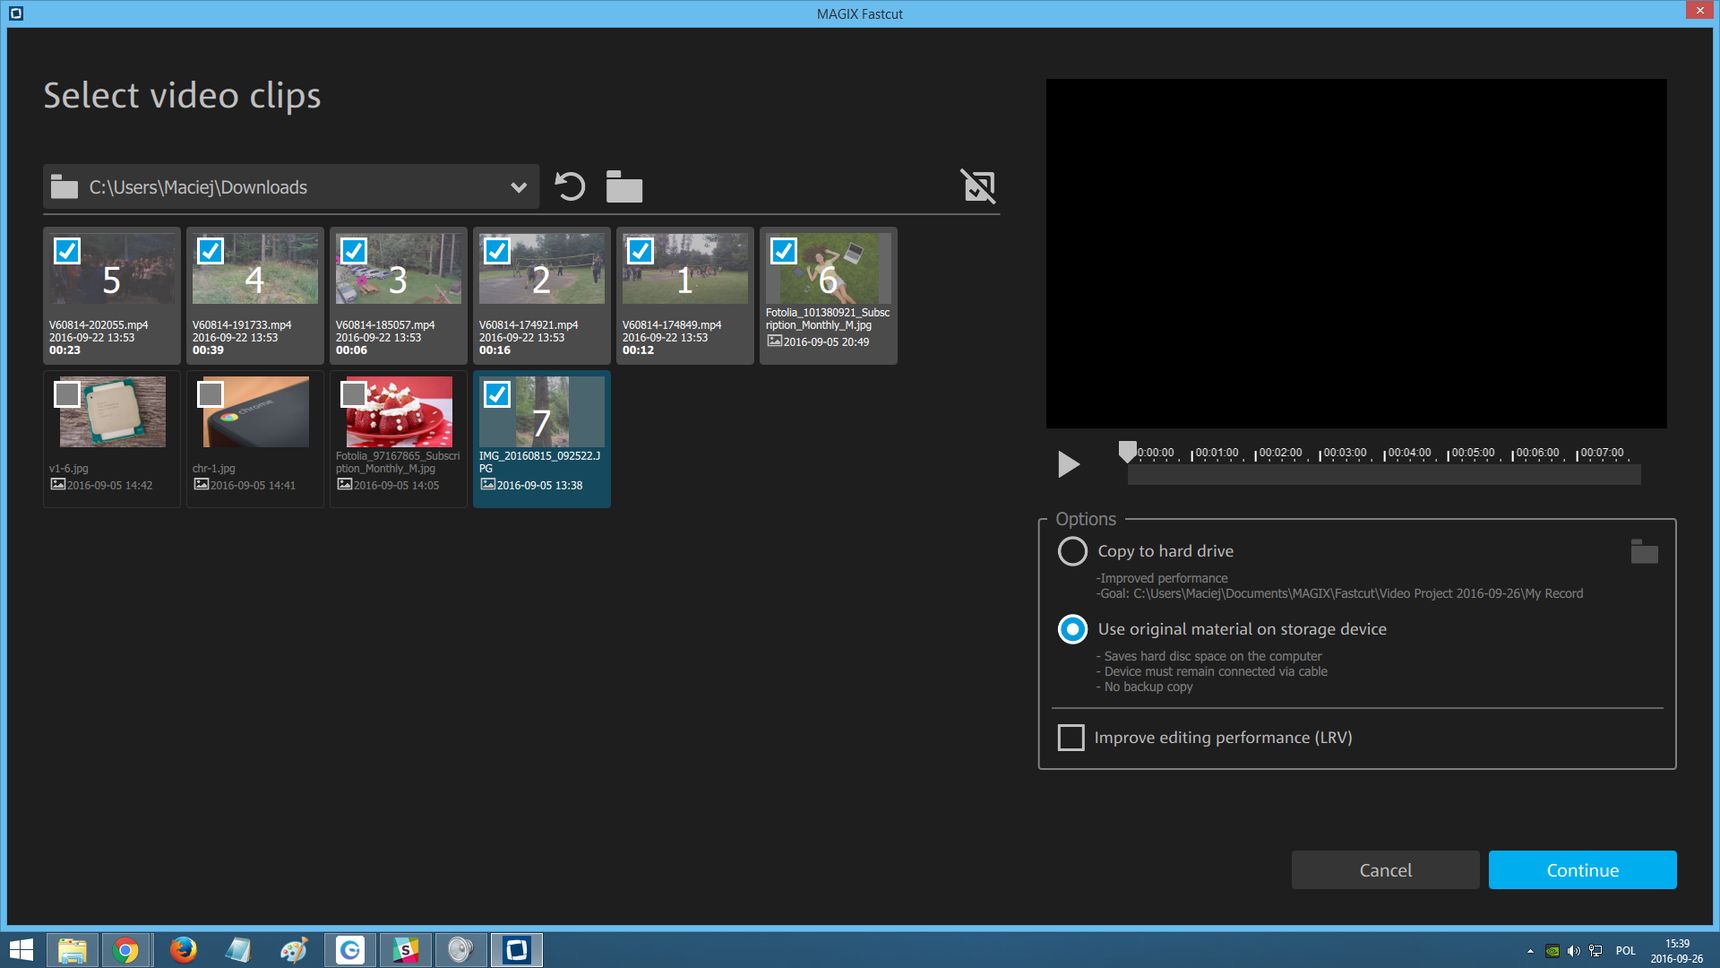Open the browse folder icon beside path
The image size is (1720, 968).
coord(624,187)
